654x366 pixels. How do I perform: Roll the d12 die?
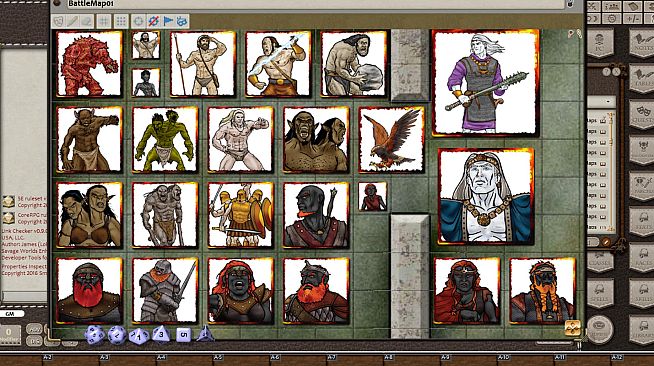(117, 335)
